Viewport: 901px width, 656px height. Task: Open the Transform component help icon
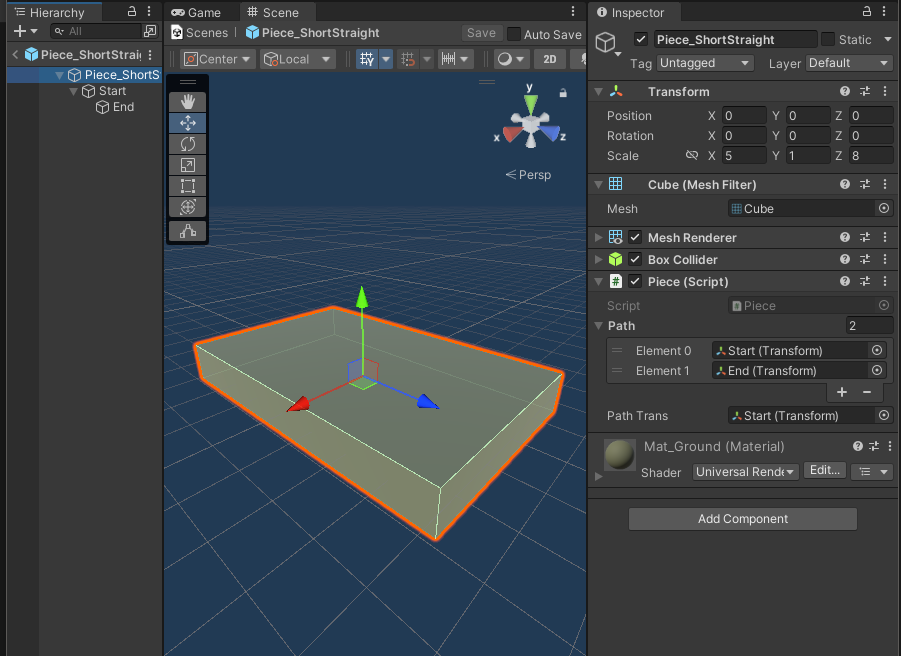[845, 91]
